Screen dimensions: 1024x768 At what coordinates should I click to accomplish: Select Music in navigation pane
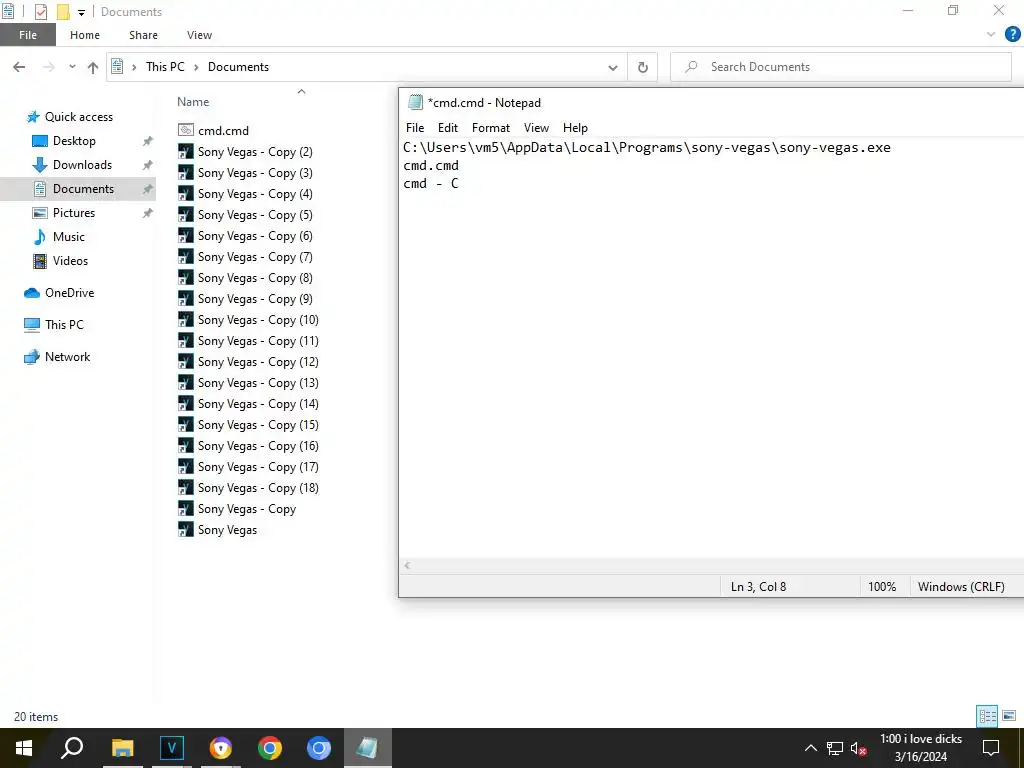tap(69, 237)
